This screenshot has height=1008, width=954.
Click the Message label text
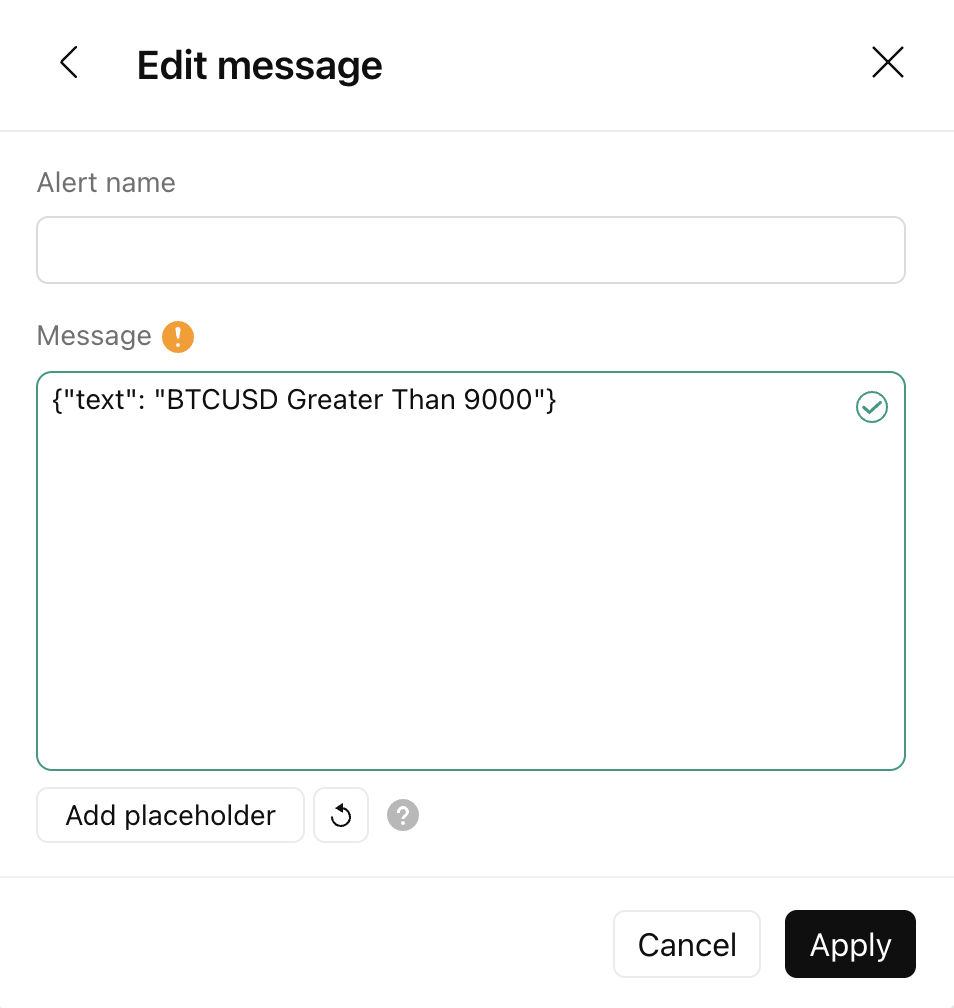(94, 336)
